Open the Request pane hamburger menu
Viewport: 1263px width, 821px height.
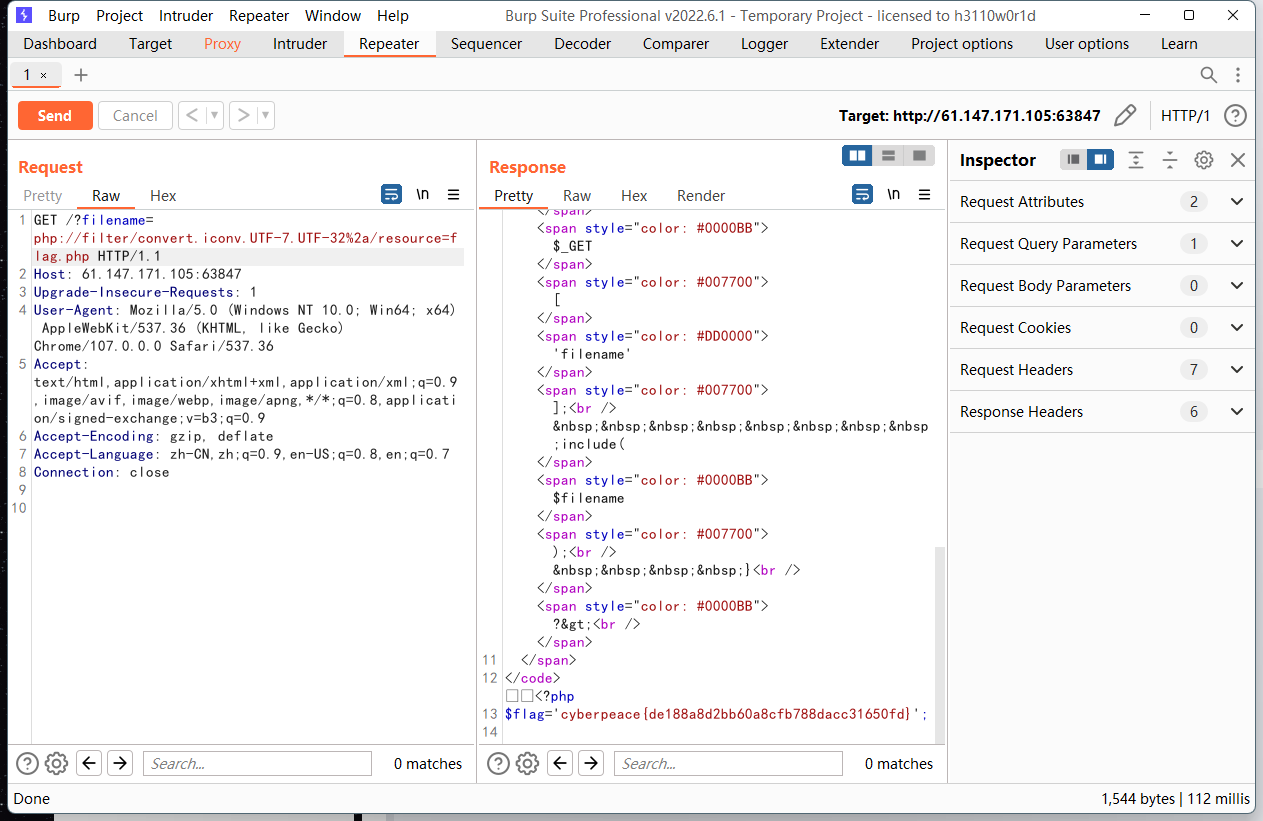tap(453, 194)
